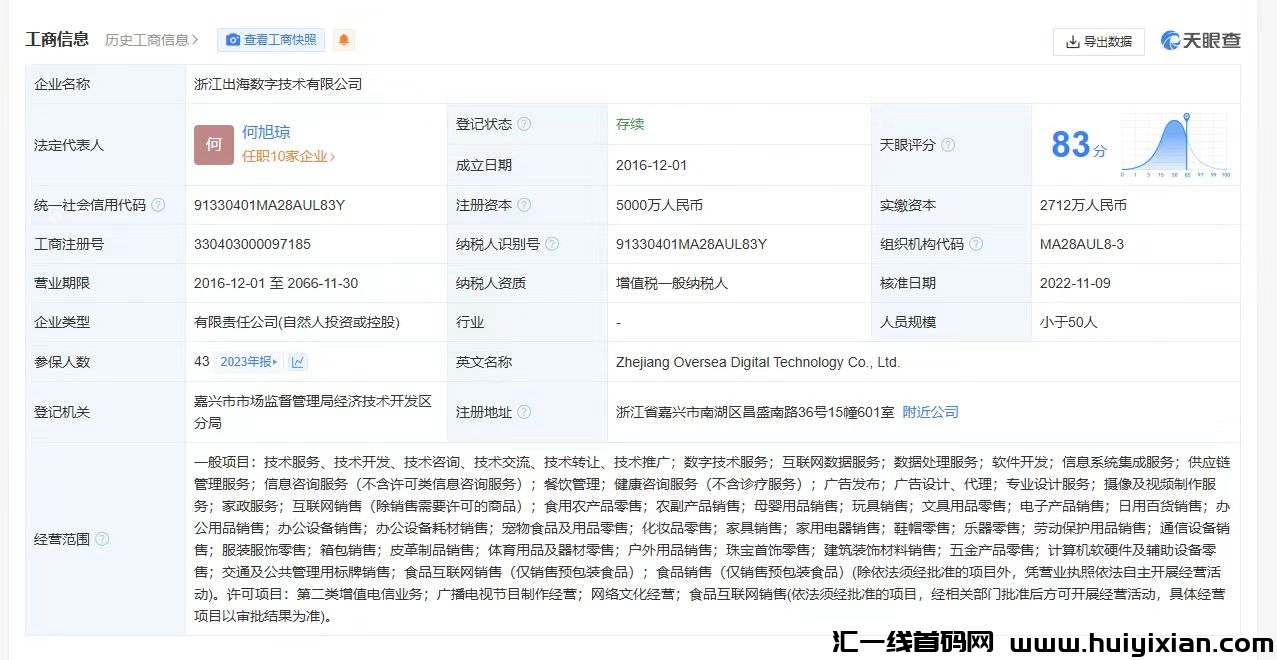Click the question mark next to 注册资本
Screen dimensions: 1277x660
tap(524, 205)
